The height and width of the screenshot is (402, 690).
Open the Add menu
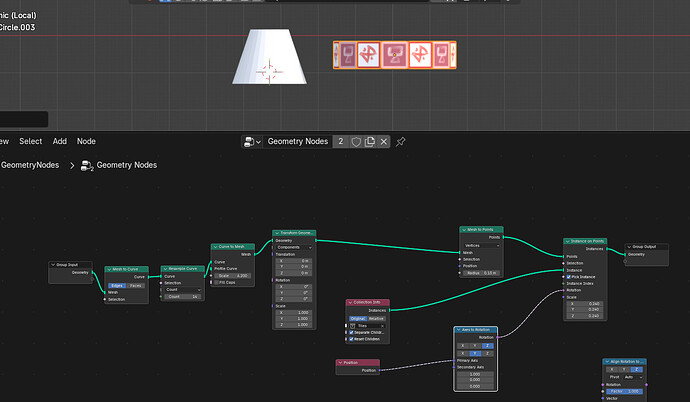(x=60, y=141)
